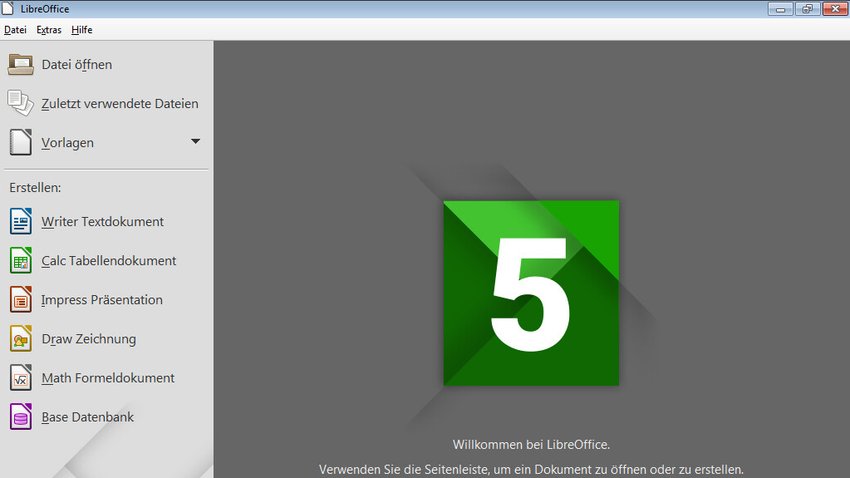This screenshot has height=478, width=850.
Task: Click the Writer Textdokument icon
Action: [21, 221]
